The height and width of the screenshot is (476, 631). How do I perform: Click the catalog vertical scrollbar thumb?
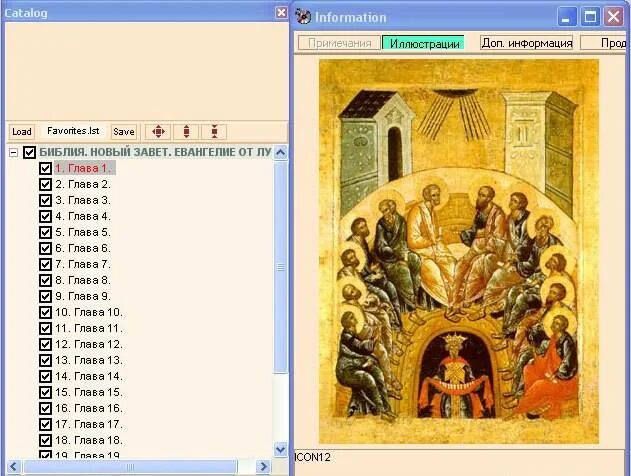tap(280, 267)
